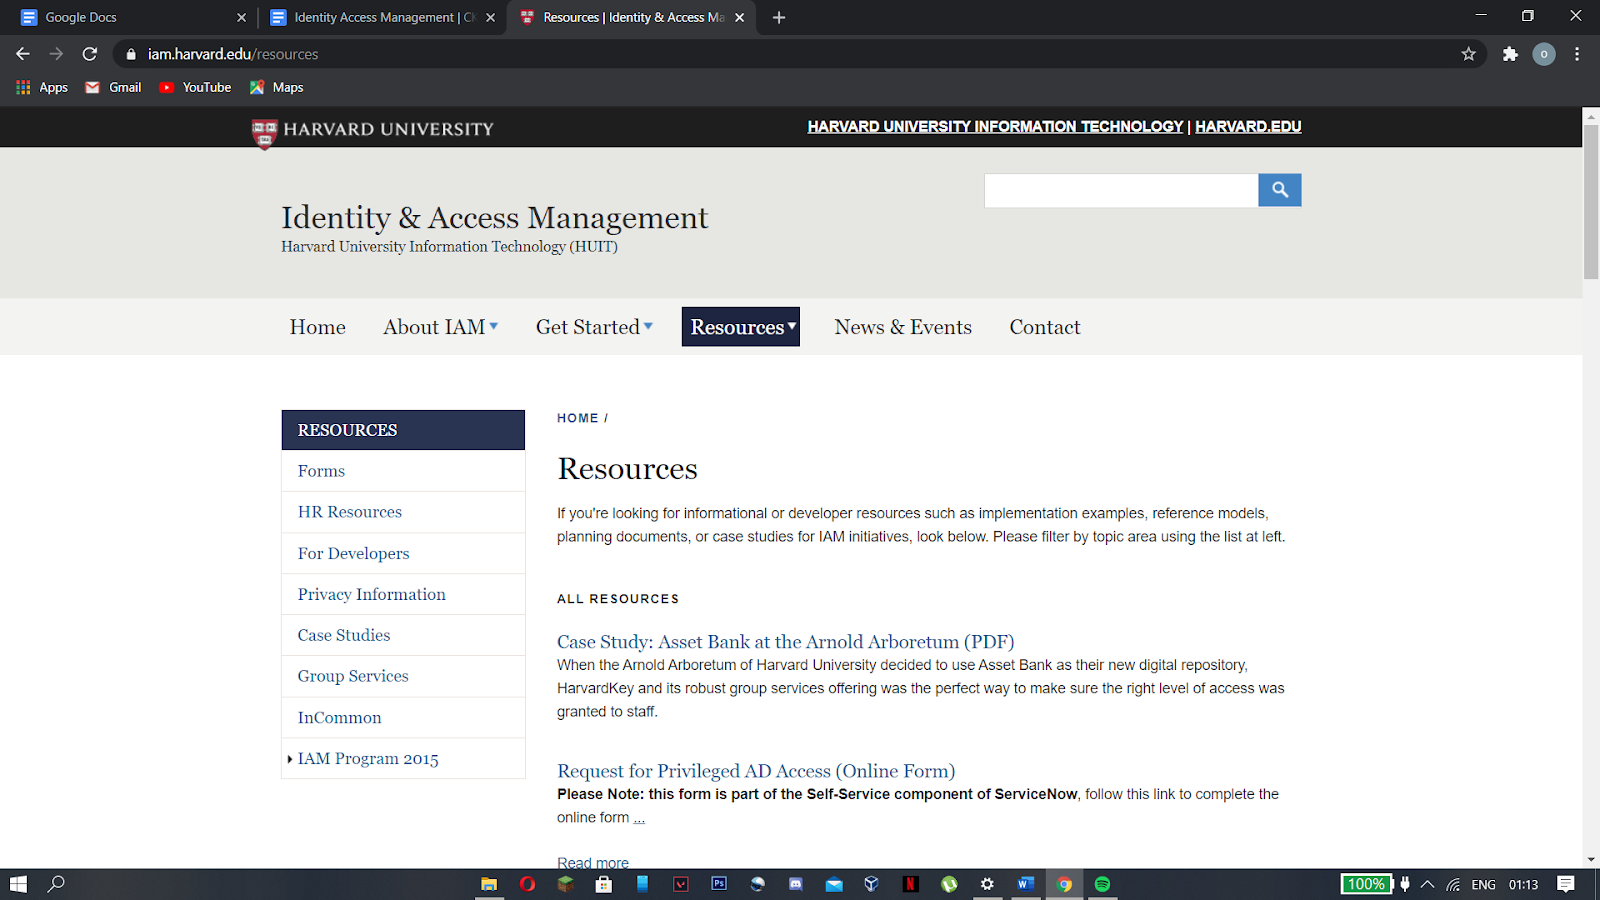Click the search magnifier button on Harvard site
The width and height of the screenshot is (1600, 900).
pyautogui.click(x=1279, y=190)
